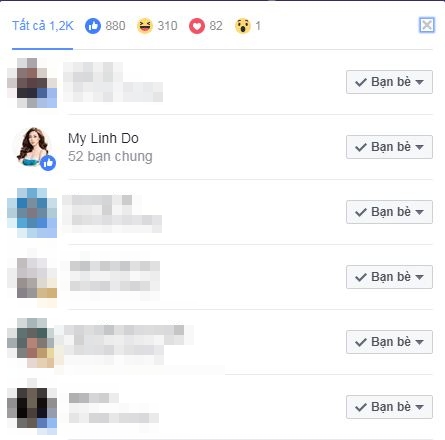Open the My Linh Do profile link
The width and height of the screenshot is (445, 440).
pyautogui.click(x=103, y=138)
